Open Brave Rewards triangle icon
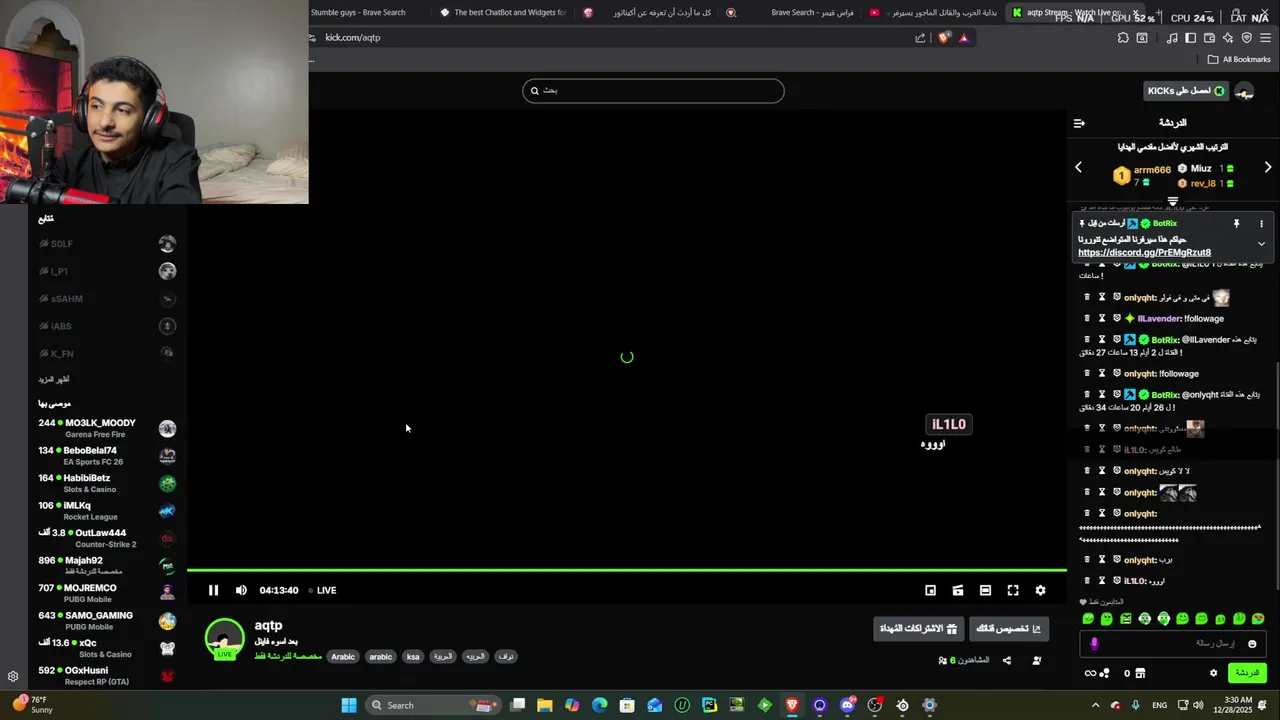 (964, 38)
